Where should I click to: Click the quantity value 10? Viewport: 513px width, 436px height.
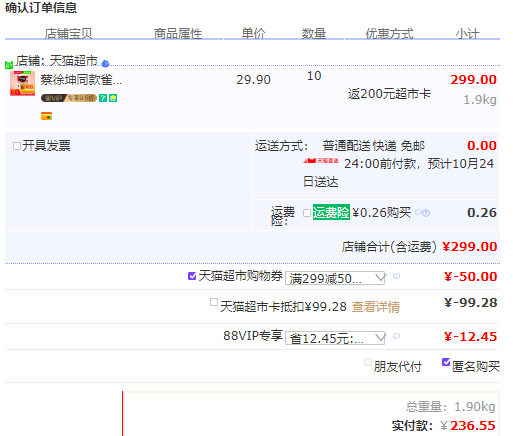(314, 76)
